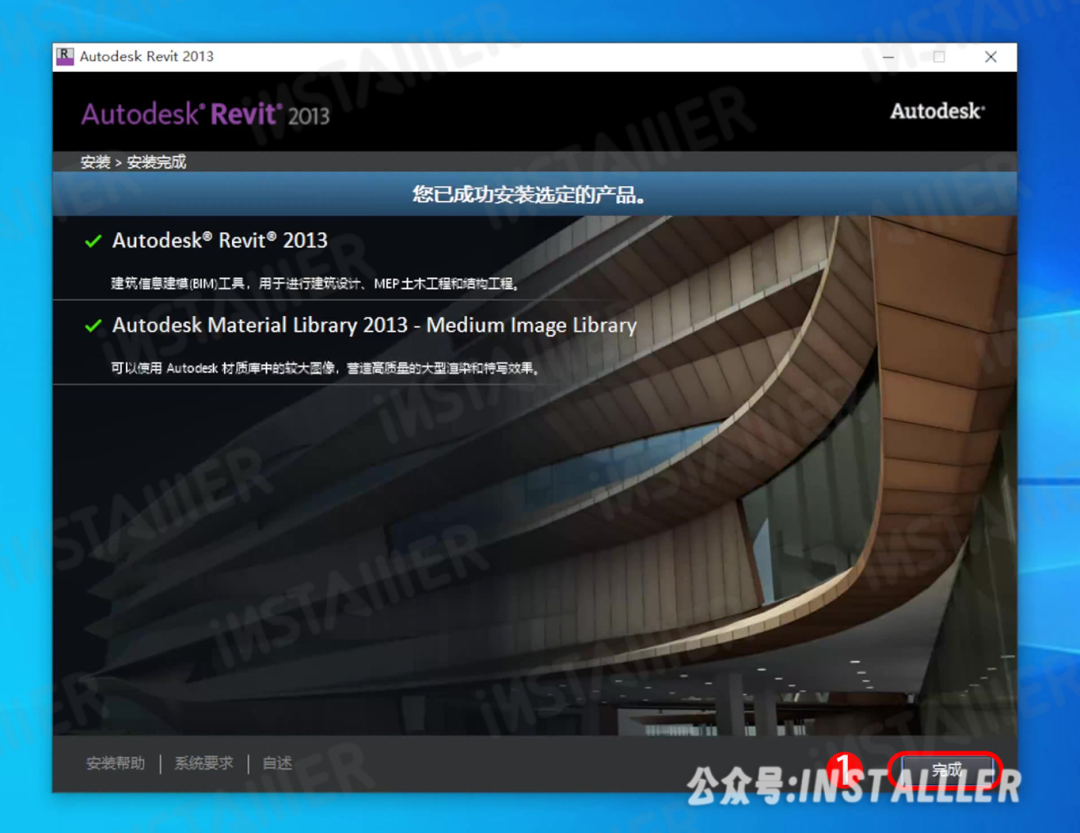Click the material library description line
1080x833 pixels.
click(325, 368)
